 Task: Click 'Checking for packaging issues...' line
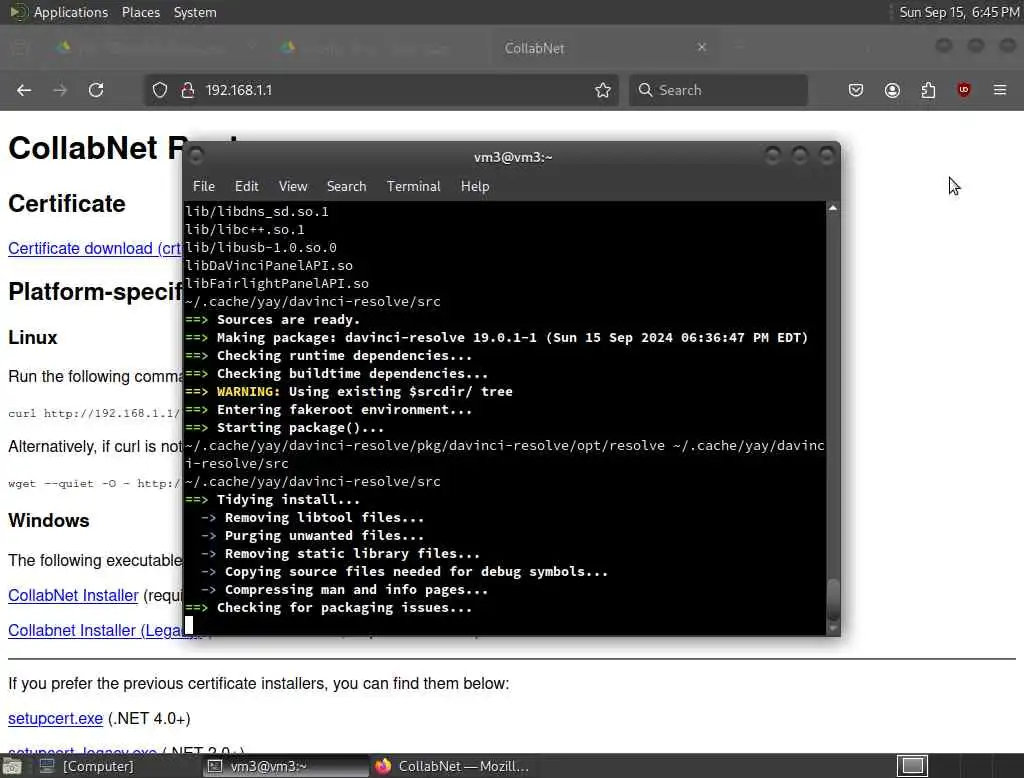pos(344,608)
